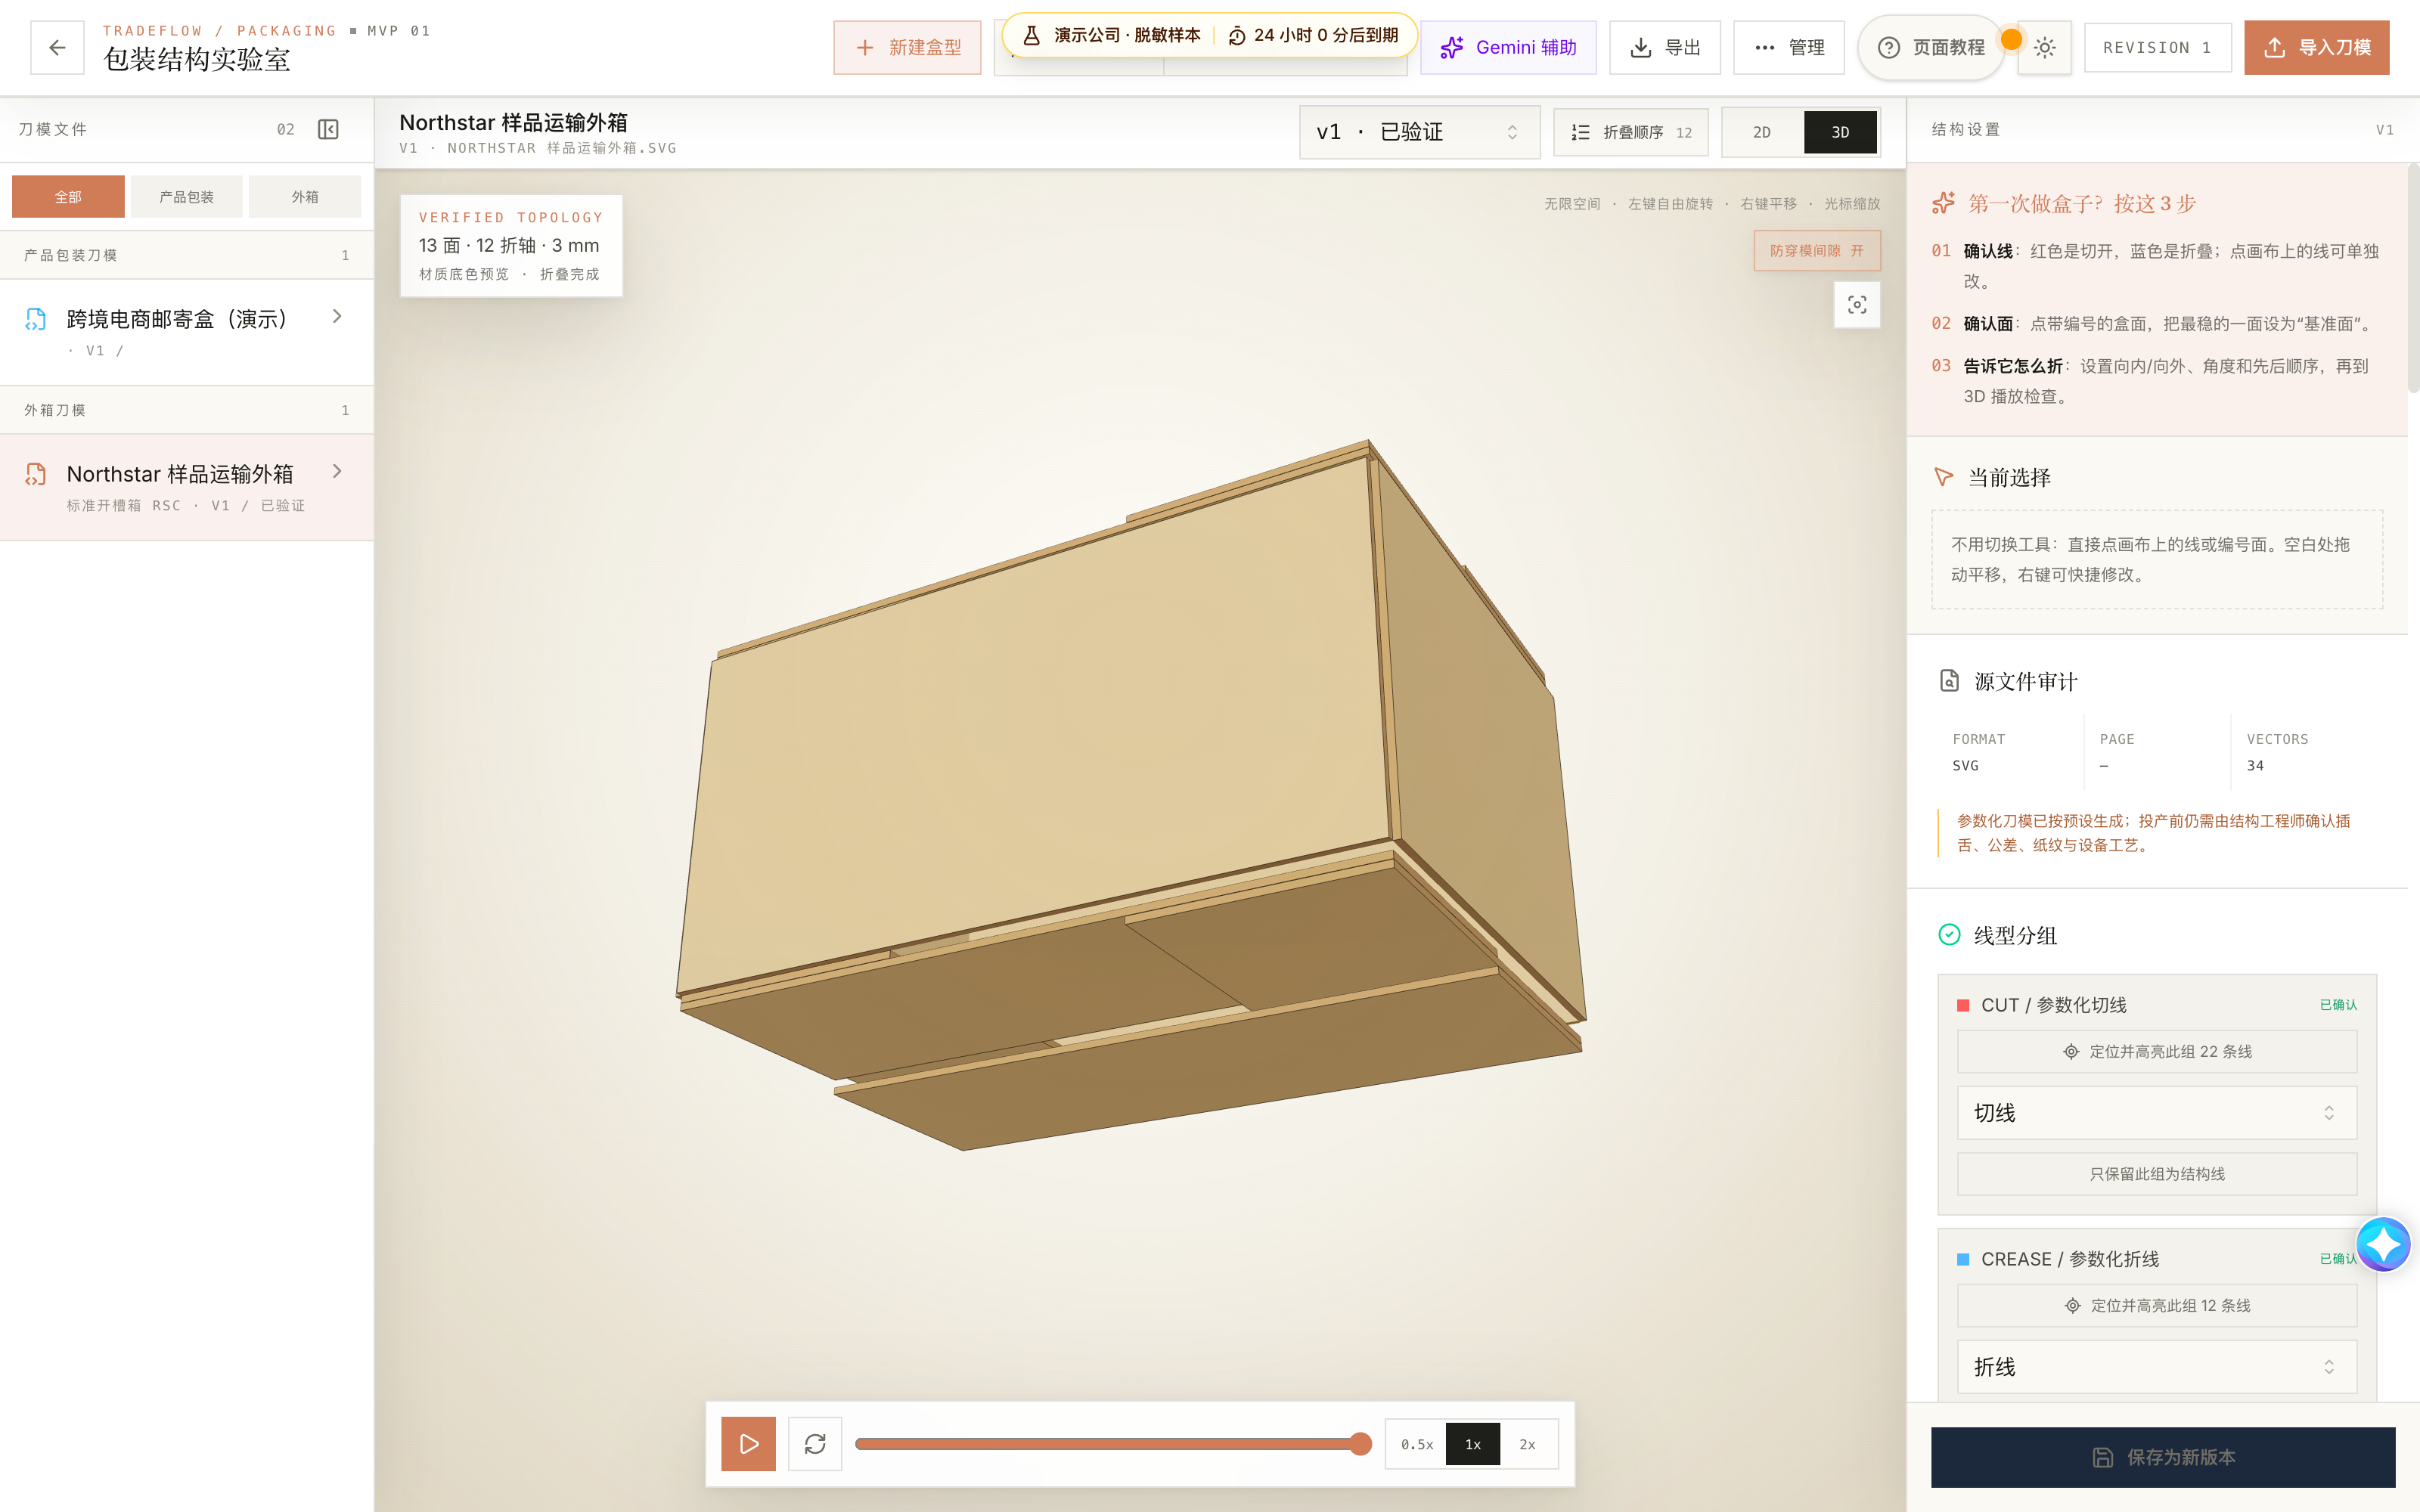Click the back arrow icon
The width and height of the screenshot is (2420, 1512).
[57, 47]
